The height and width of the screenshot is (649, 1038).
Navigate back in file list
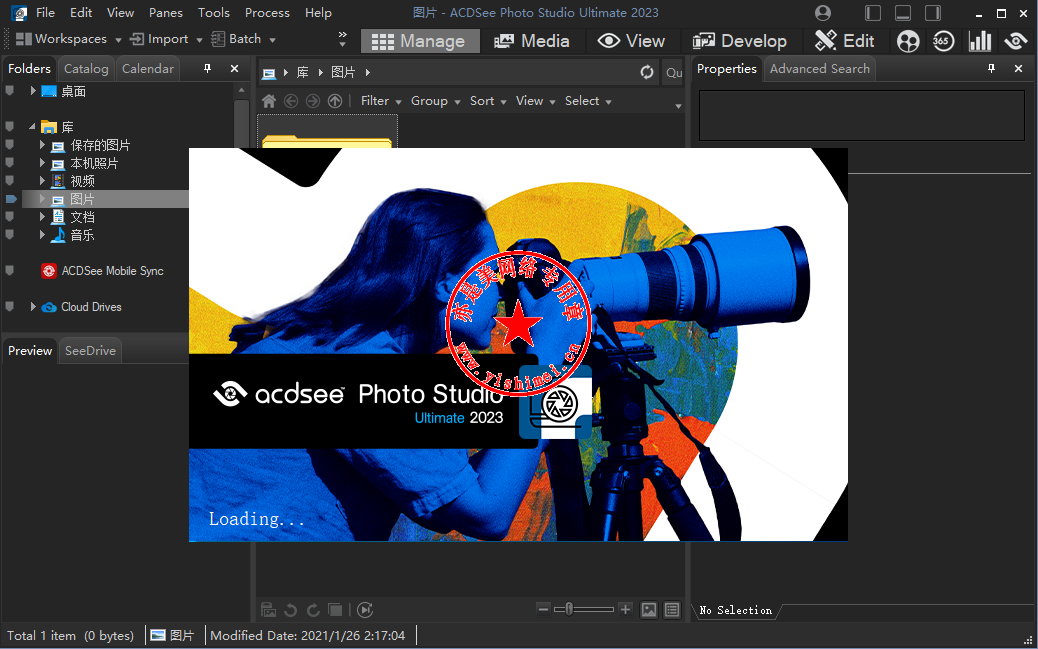coord(291,101)
